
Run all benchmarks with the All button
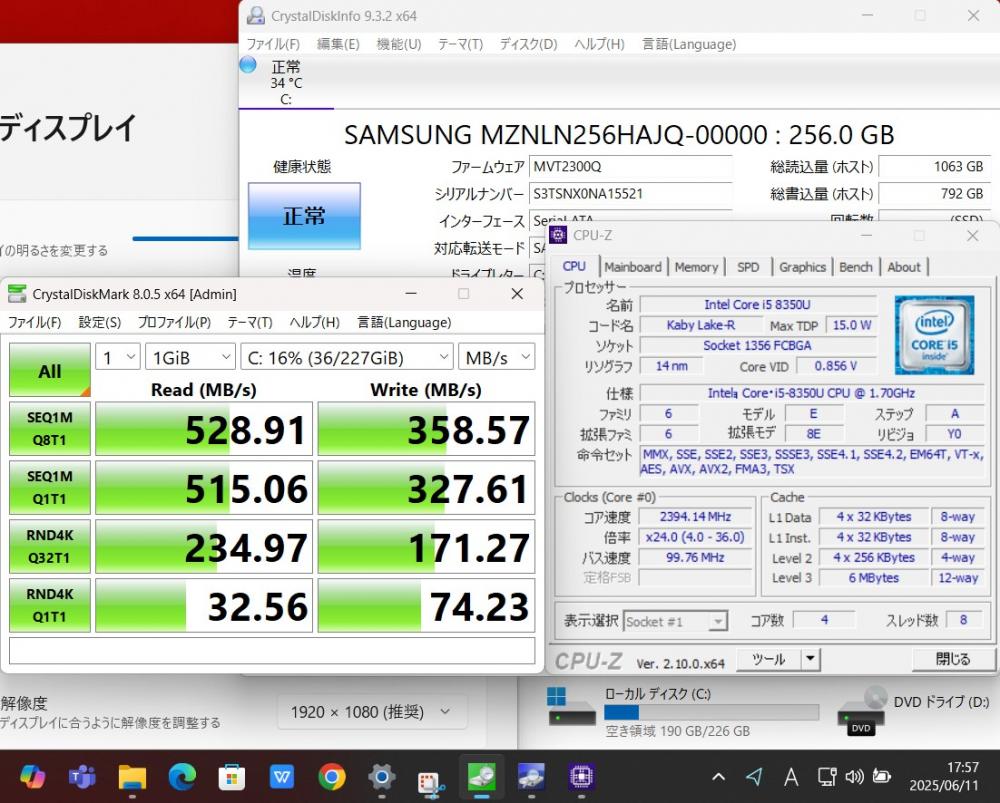point(50,371)
